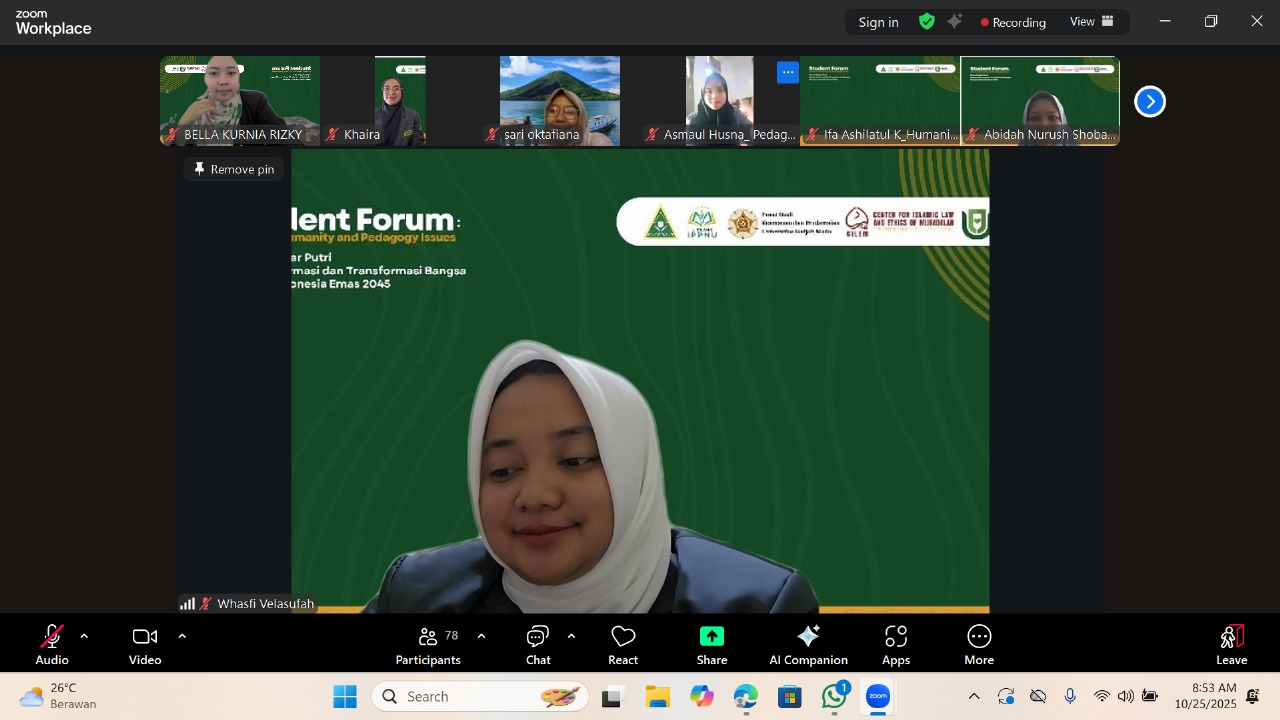Open the More options menu

tap(979, 645)
